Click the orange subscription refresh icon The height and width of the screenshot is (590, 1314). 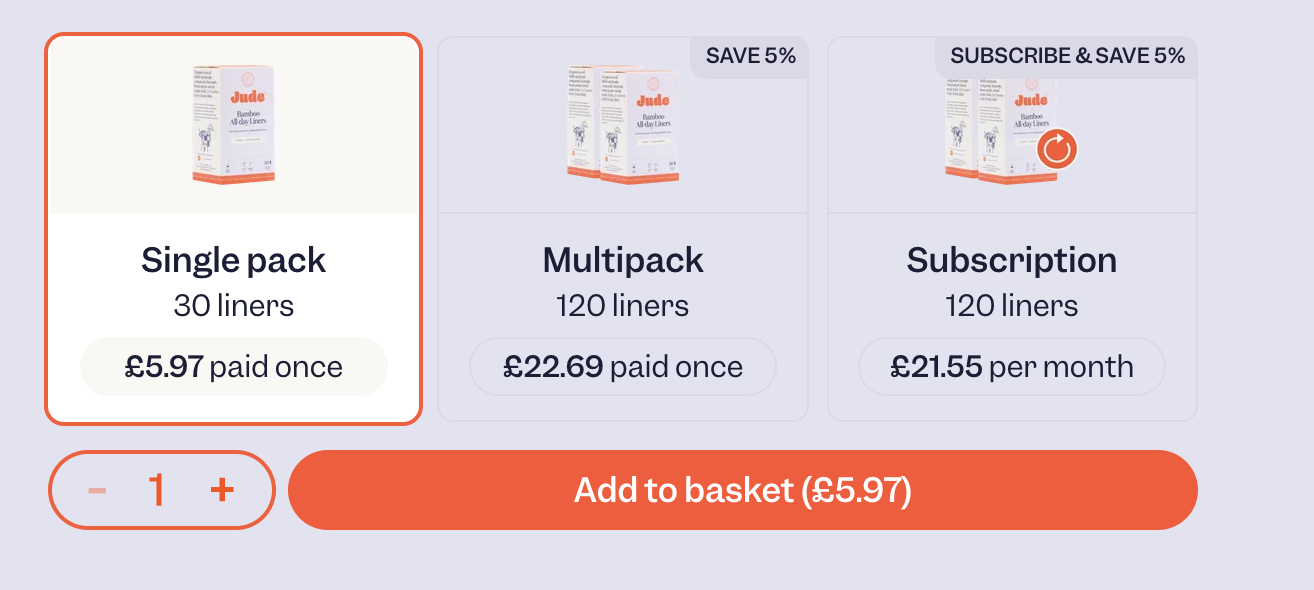tap(1057, 151)
